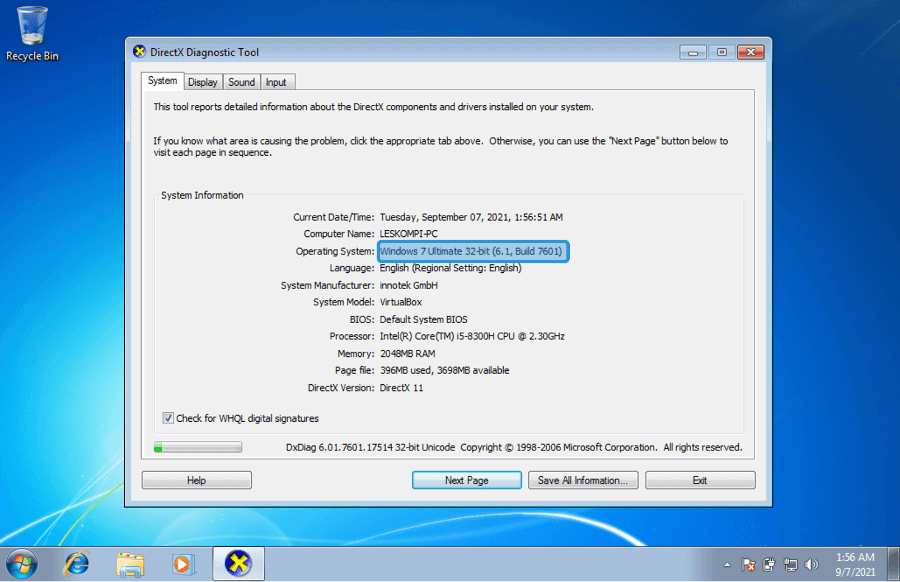
Task: Click the 'System Information' group label
Action: (202, 195)
